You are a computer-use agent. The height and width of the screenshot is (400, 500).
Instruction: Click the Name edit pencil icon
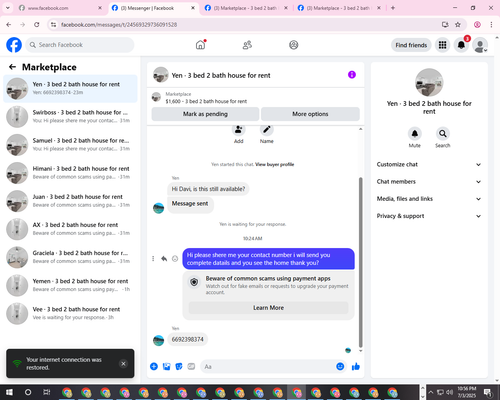pos(267,130)
